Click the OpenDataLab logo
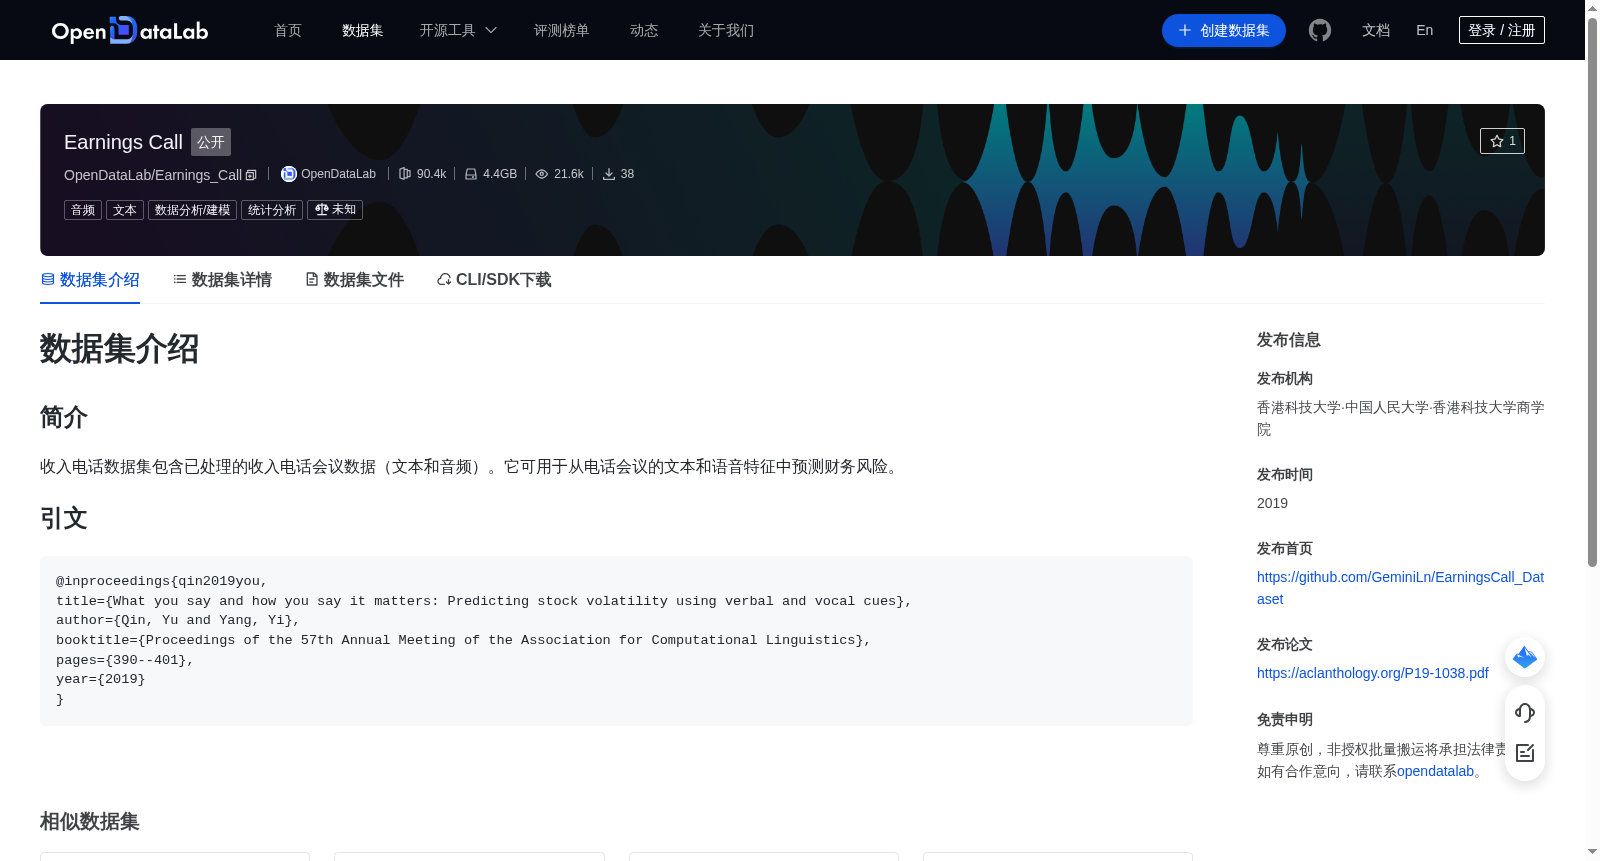 [x=130, y=31]
